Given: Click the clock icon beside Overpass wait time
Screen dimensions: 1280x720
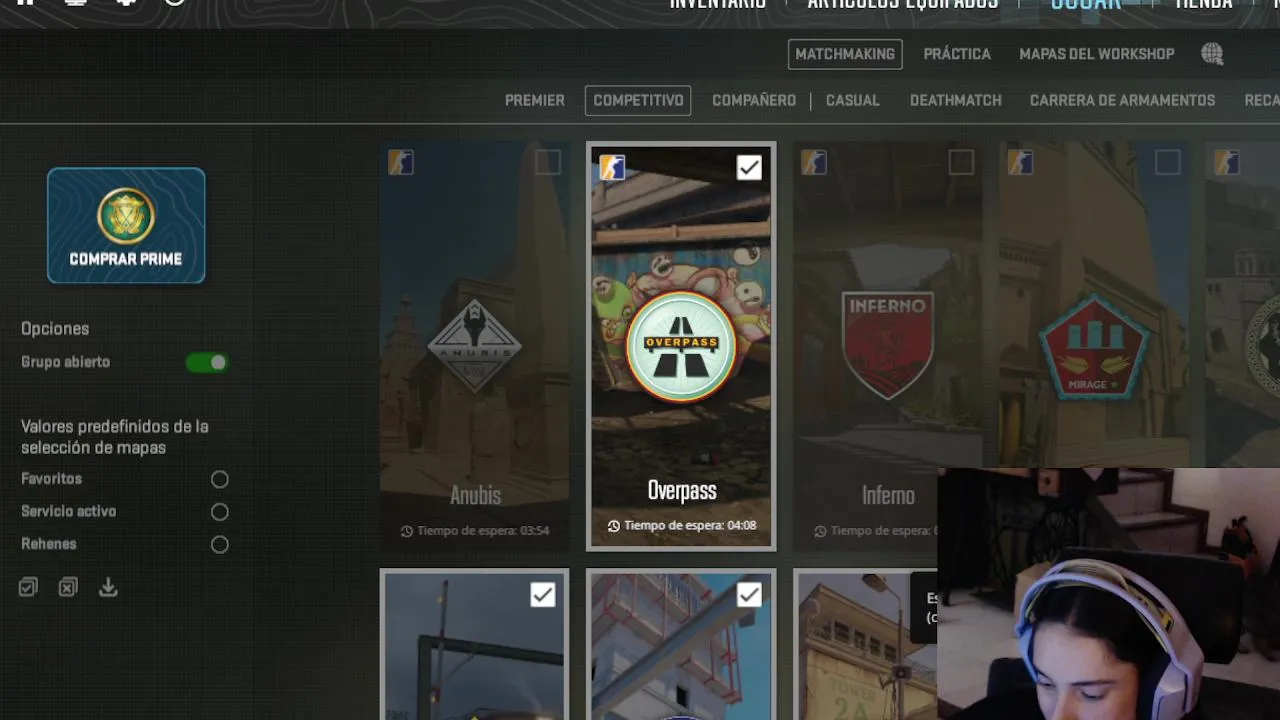Looking at the screenshot, I should 614,526.
